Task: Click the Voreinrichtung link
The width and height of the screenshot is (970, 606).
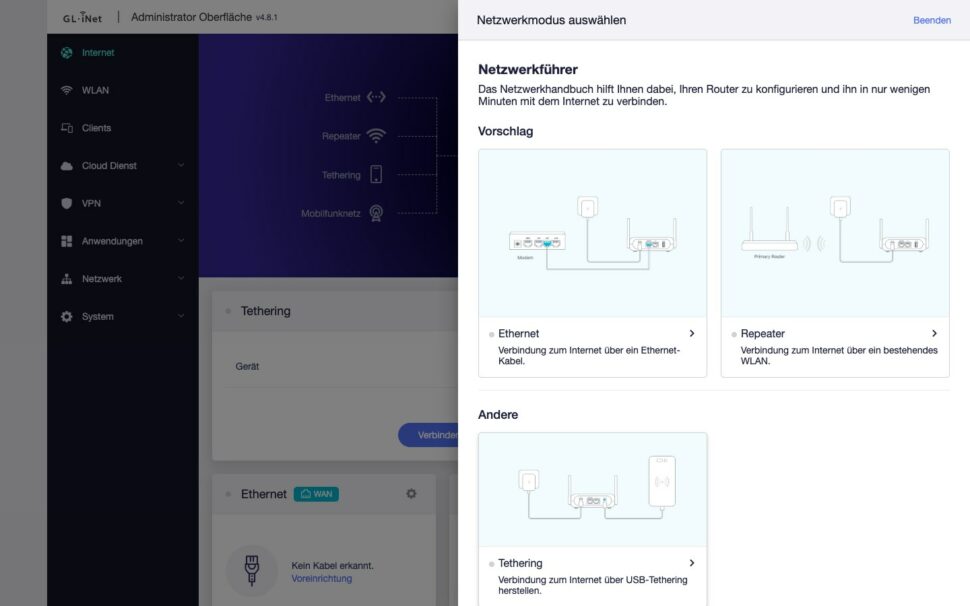Action: (322, 579)
